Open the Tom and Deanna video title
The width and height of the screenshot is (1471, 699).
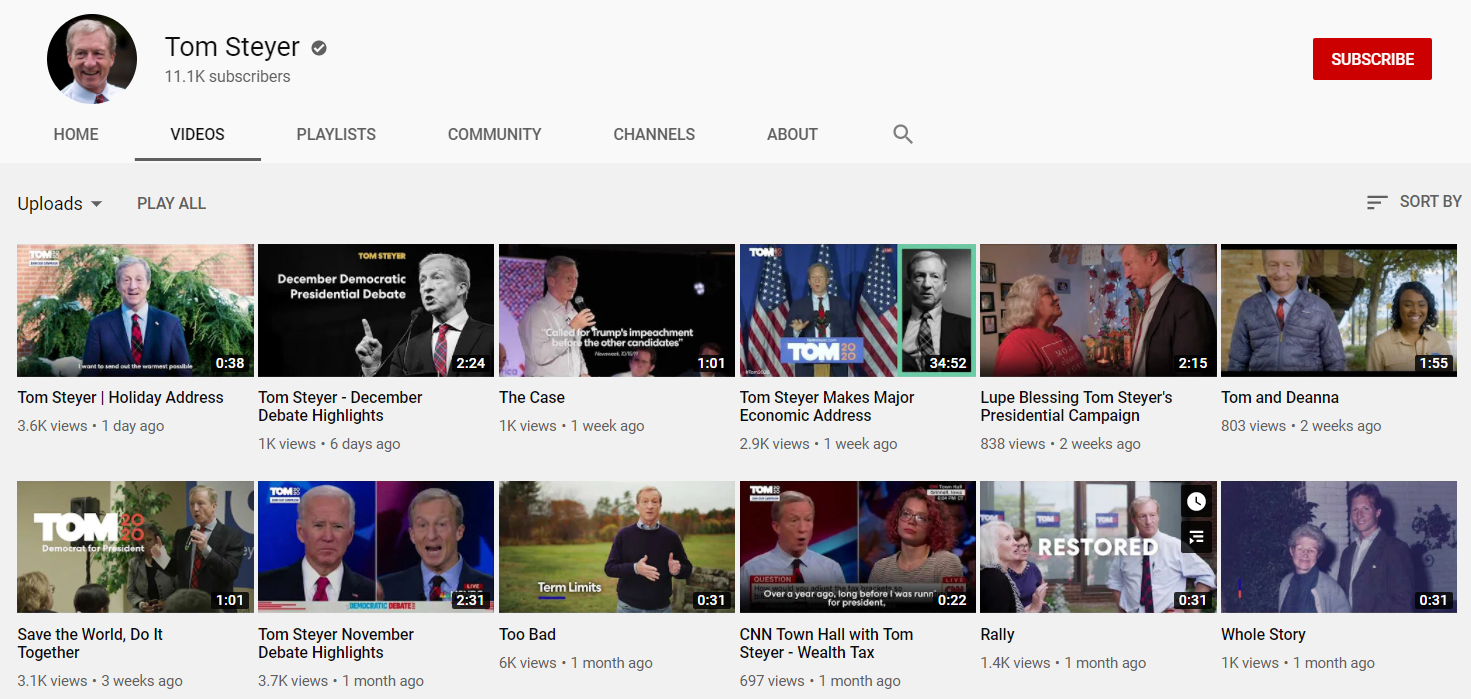[x=1279, y=397]
